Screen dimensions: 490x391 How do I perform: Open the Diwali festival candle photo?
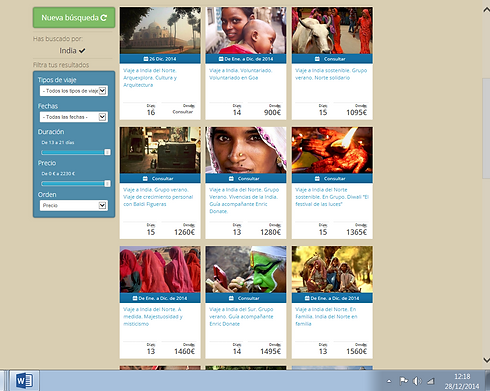[332, 150]
